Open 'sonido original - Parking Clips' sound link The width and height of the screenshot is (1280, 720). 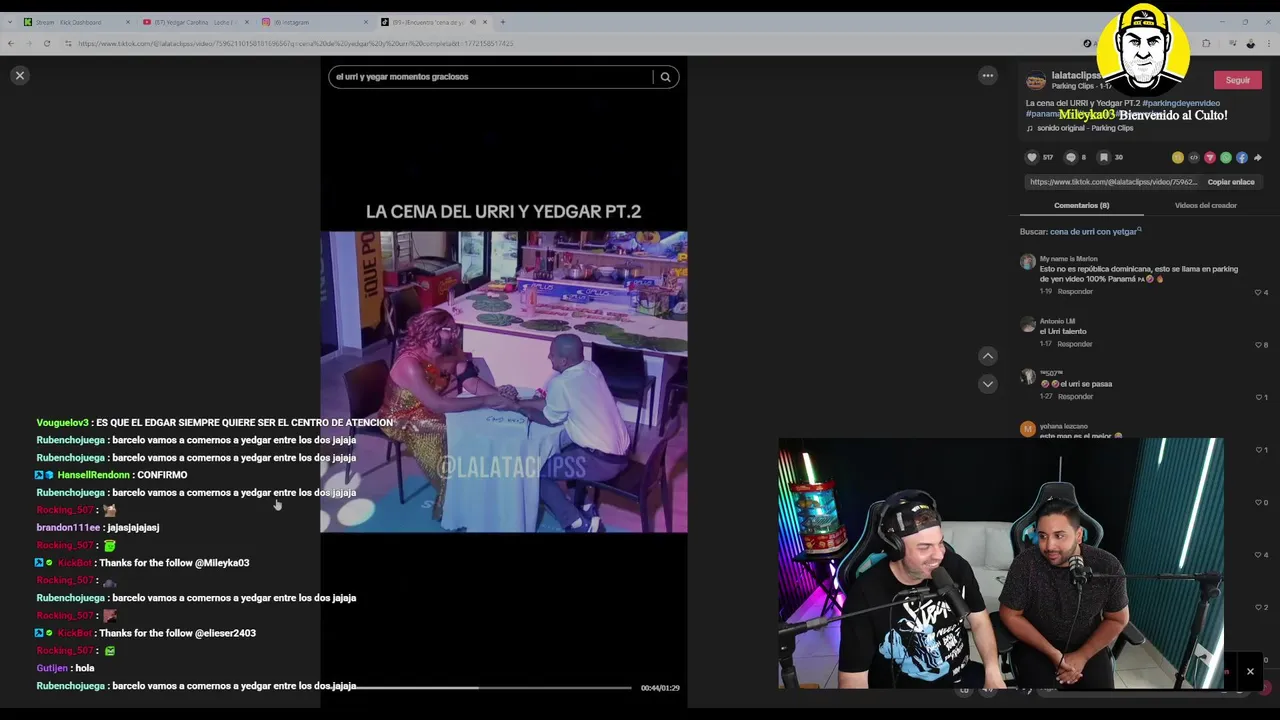click(x=1085, y=128)
